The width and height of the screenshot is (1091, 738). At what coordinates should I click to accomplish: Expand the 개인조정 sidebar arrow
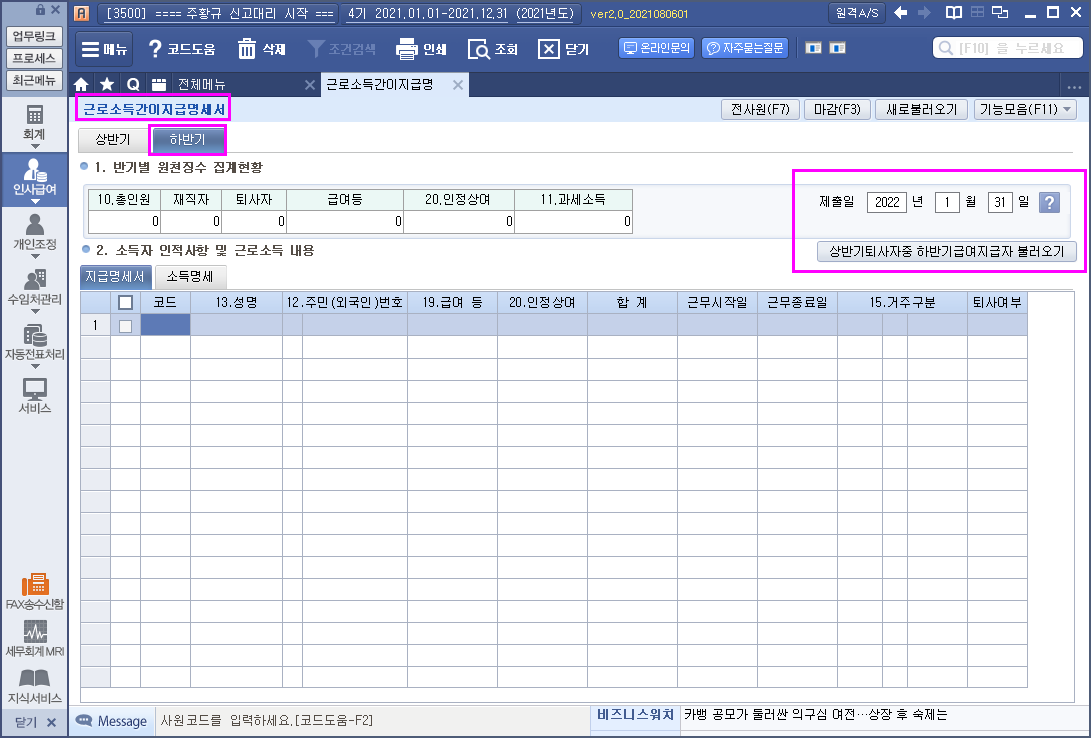point(34,257)
